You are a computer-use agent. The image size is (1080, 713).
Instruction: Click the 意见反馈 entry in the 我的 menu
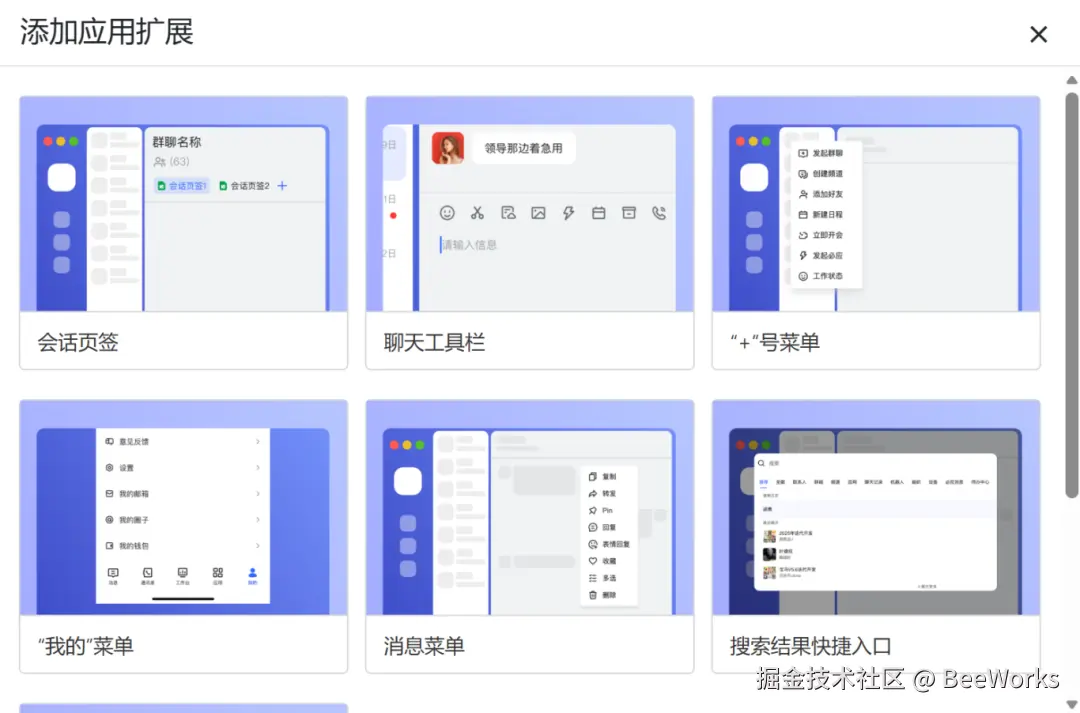point(133,441)
